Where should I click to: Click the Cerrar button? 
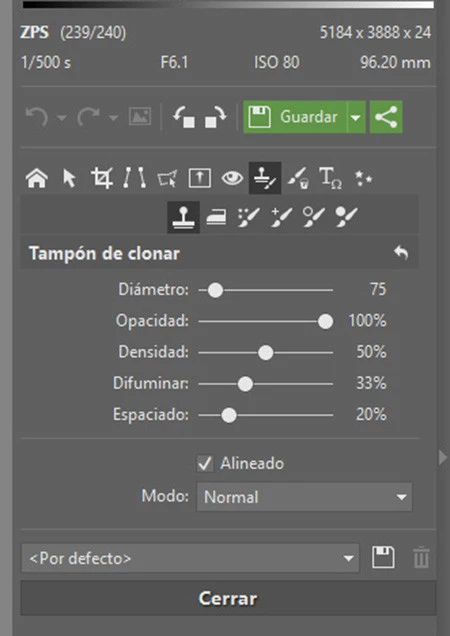(x=228, y=598)
